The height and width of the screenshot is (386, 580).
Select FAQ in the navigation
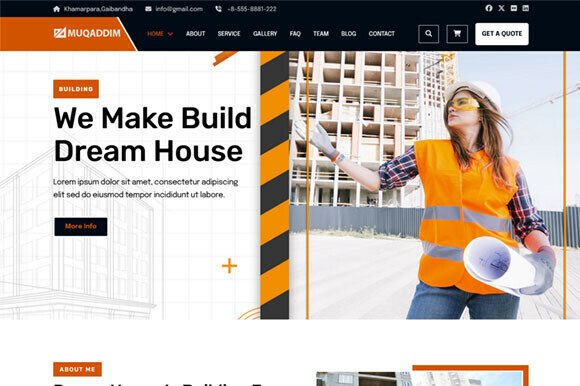pyautogui.click(x=295, y=34)
